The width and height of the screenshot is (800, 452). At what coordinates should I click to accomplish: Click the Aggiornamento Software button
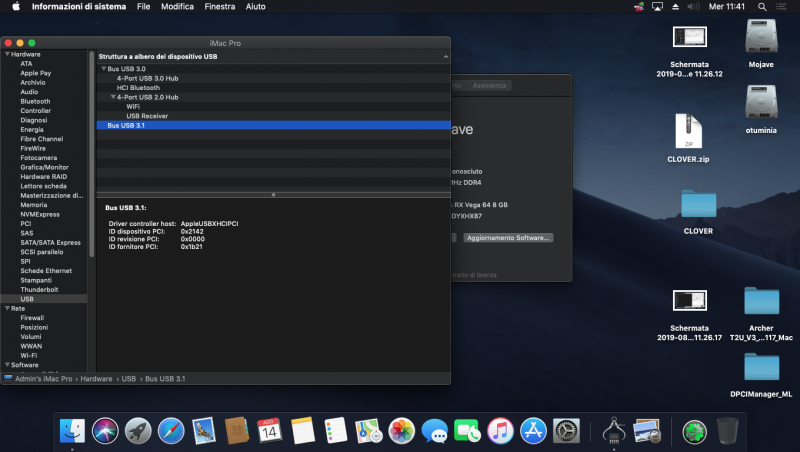pyautogui.click(x=509, y=238)
